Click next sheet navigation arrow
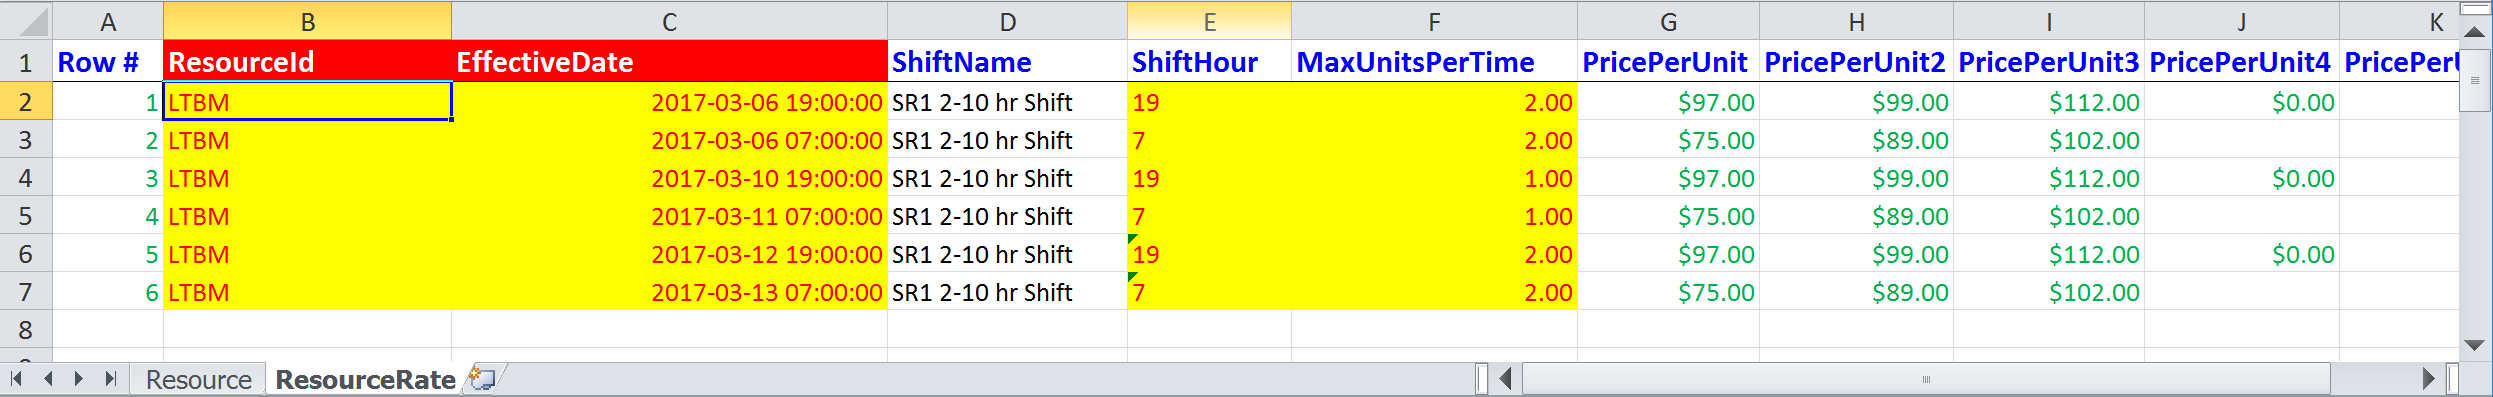Screen dimensions: 2493x397 pyautogui.click(x=79, y=378)
